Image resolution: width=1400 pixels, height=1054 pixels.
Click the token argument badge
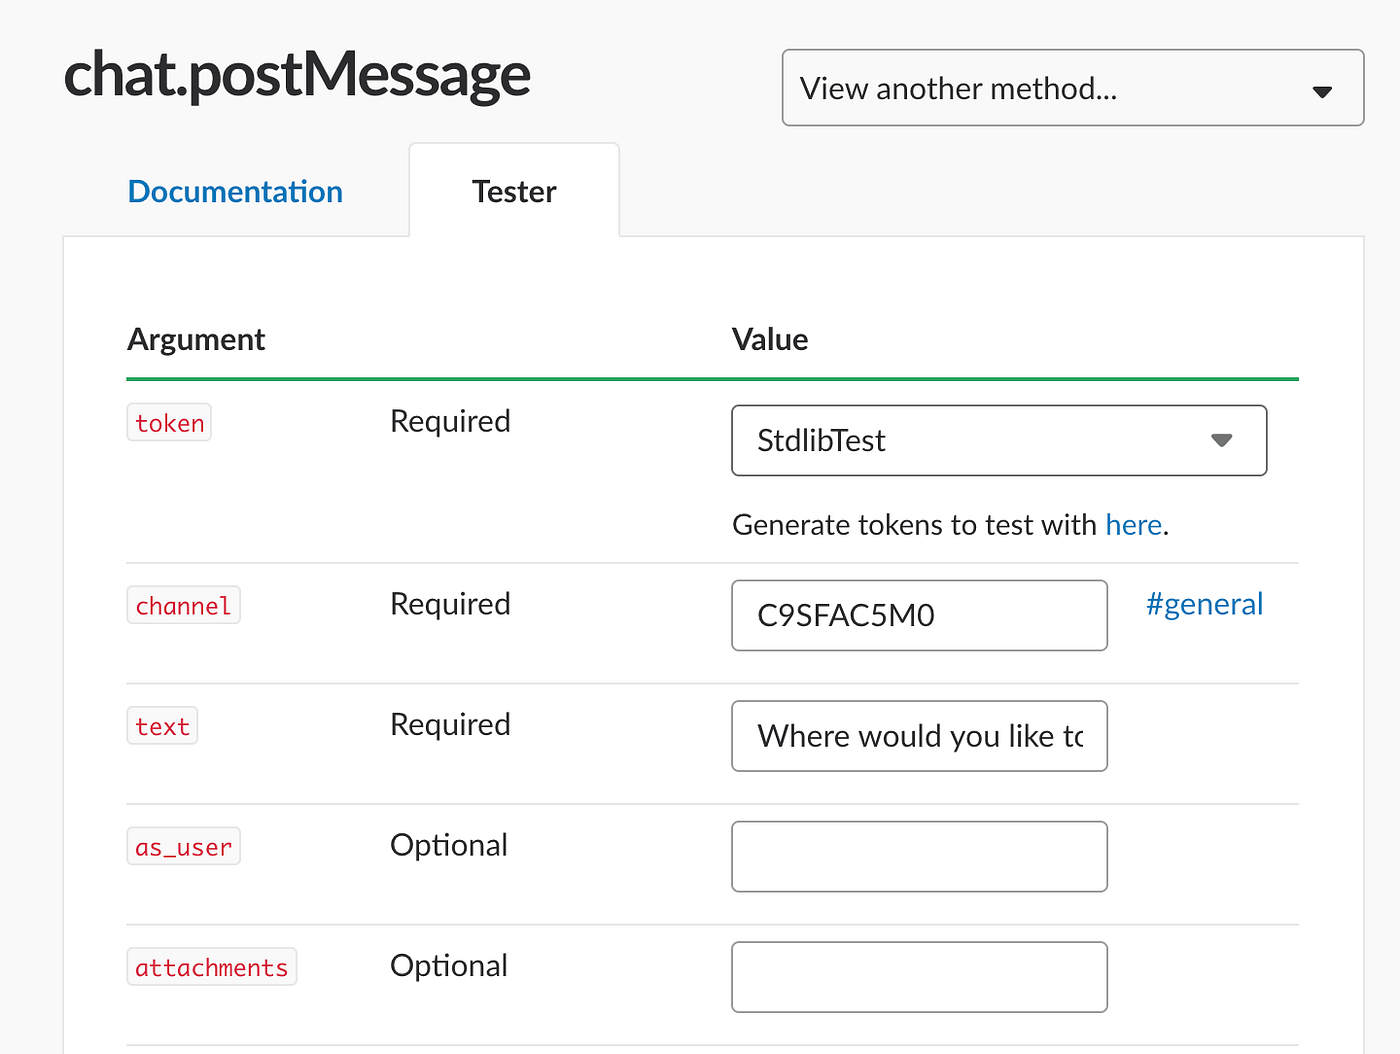click(168, 422)
